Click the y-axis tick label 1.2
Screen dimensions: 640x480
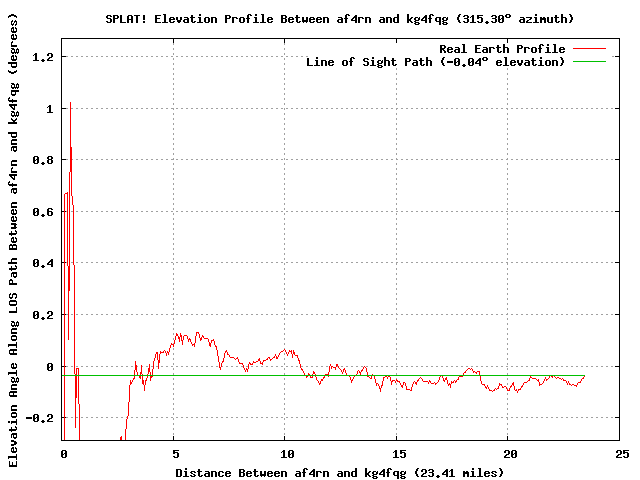pos(43,57)
